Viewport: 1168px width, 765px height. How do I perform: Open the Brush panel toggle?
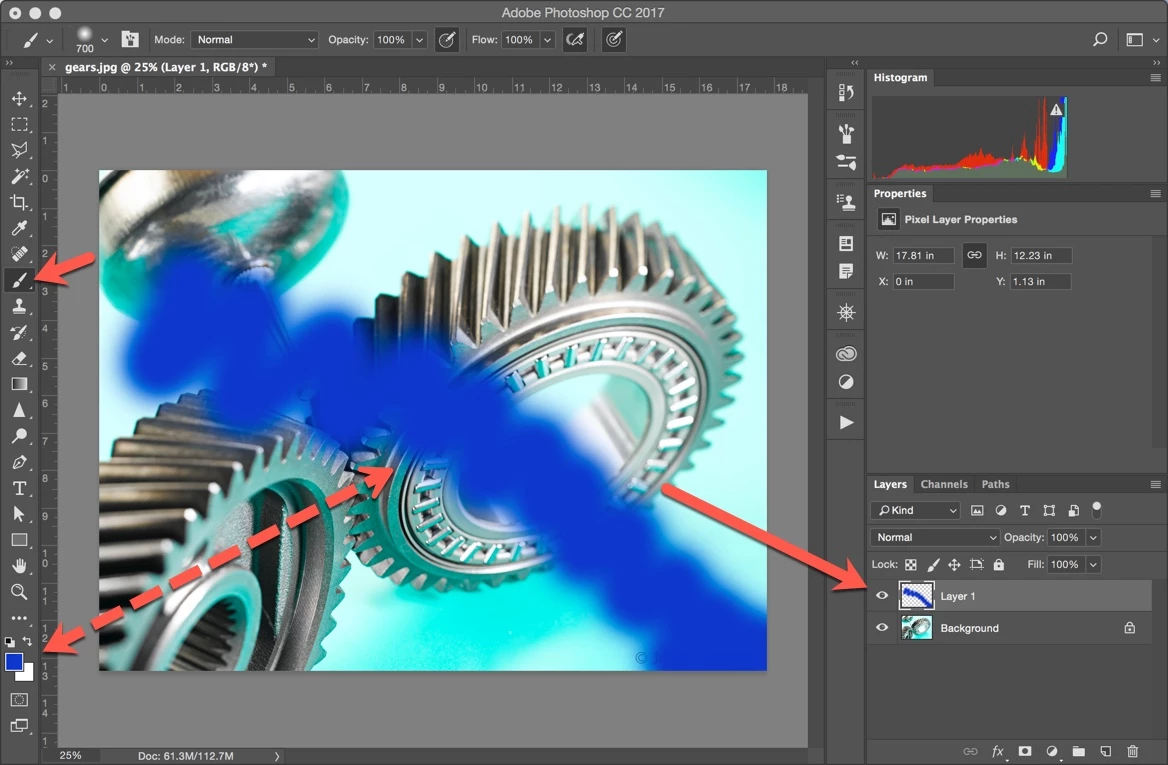pyautogui.click(x=130, y=39)
